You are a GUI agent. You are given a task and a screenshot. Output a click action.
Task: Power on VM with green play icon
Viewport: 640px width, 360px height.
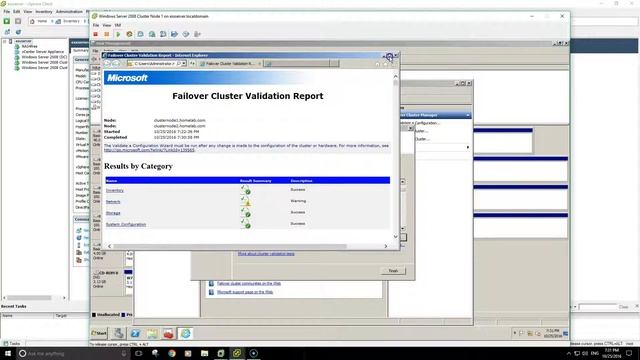coord(118,34)
